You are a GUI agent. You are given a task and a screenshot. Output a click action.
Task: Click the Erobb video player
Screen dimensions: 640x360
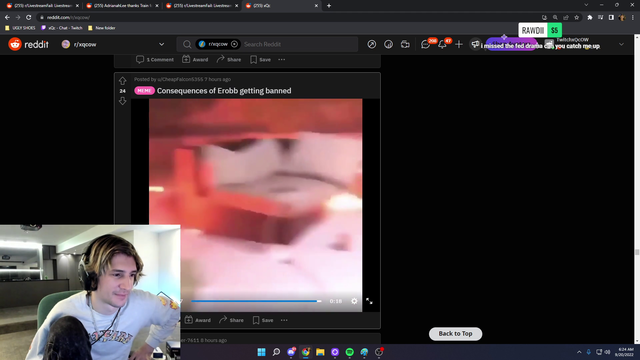coord(256,204)
